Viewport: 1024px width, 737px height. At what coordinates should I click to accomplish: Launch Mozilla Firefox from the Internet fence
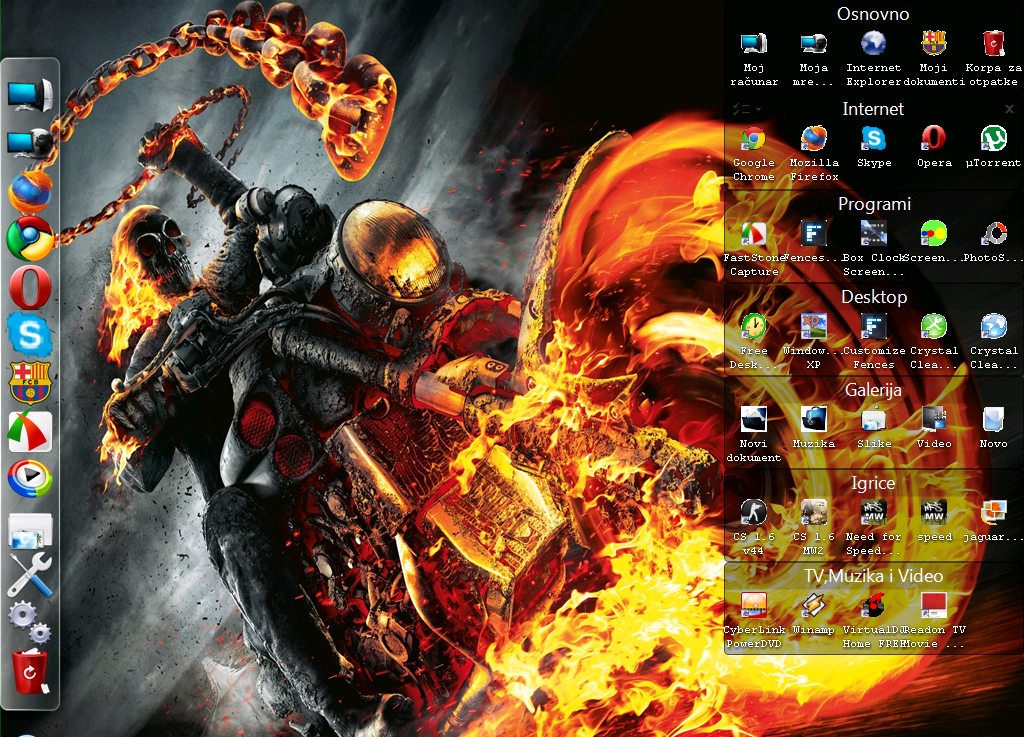pyautogui.click(x=814, y=139)
